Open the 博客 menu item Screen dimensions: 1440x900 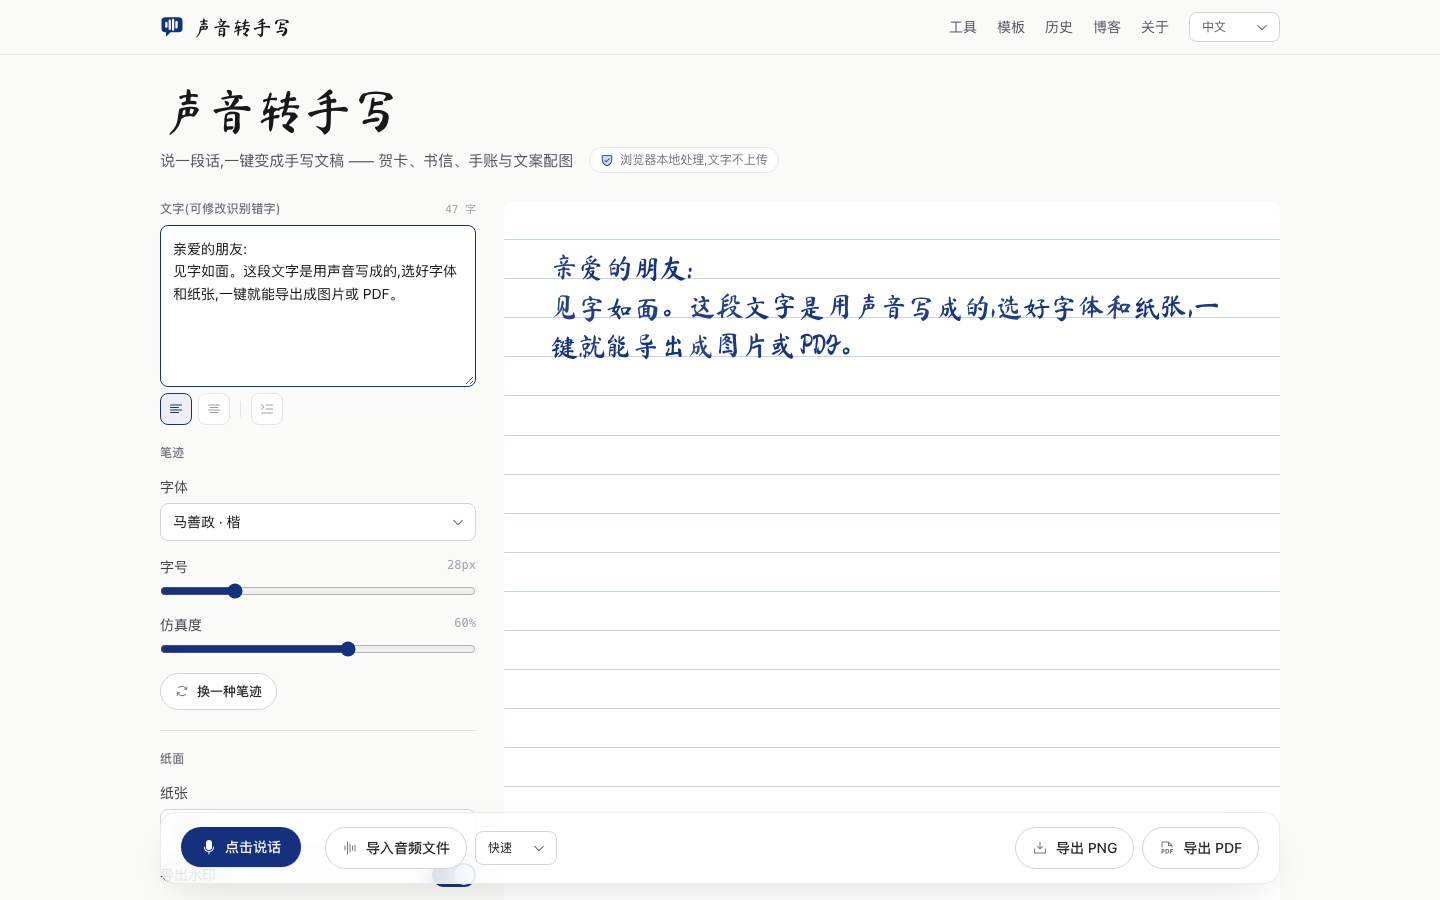1107,27
